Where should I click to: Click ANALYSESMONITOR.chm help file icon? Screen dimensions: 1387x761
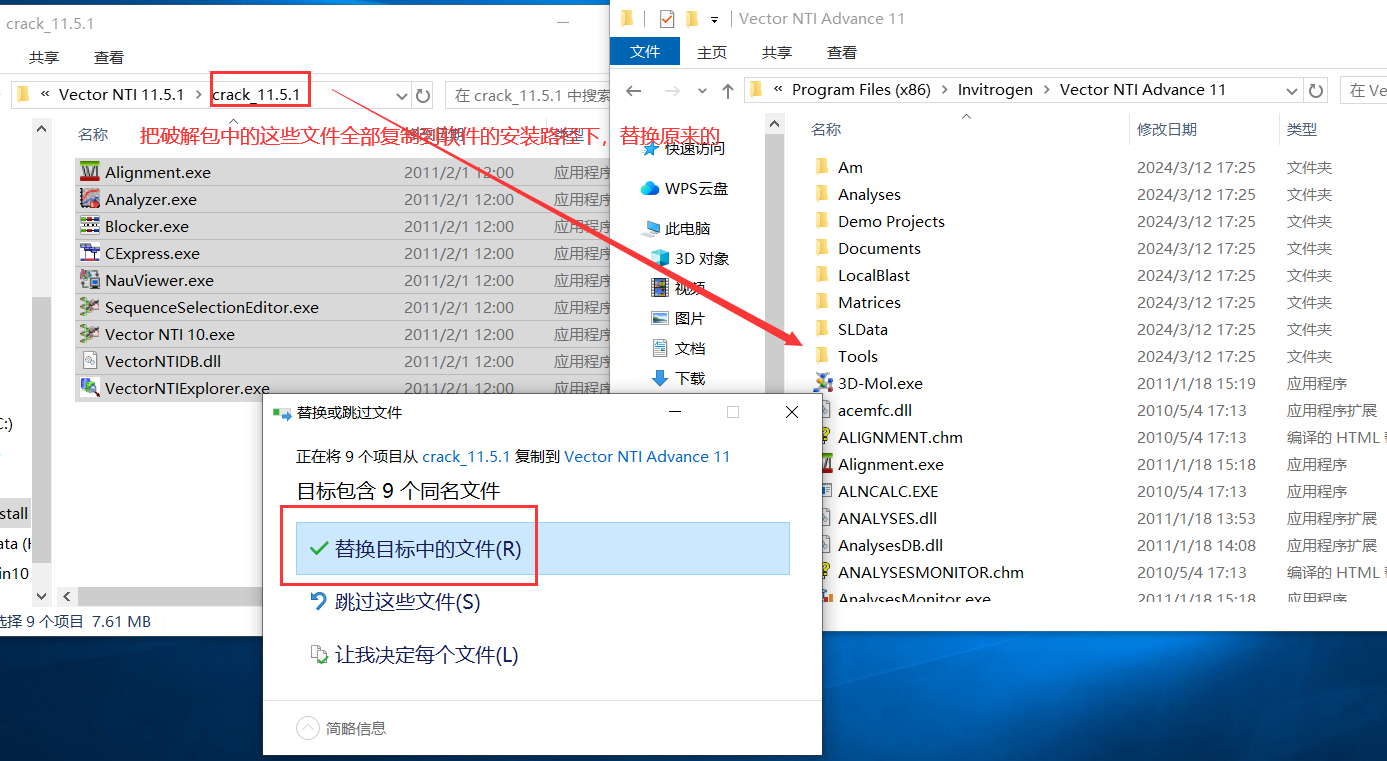tap(825, 572)
